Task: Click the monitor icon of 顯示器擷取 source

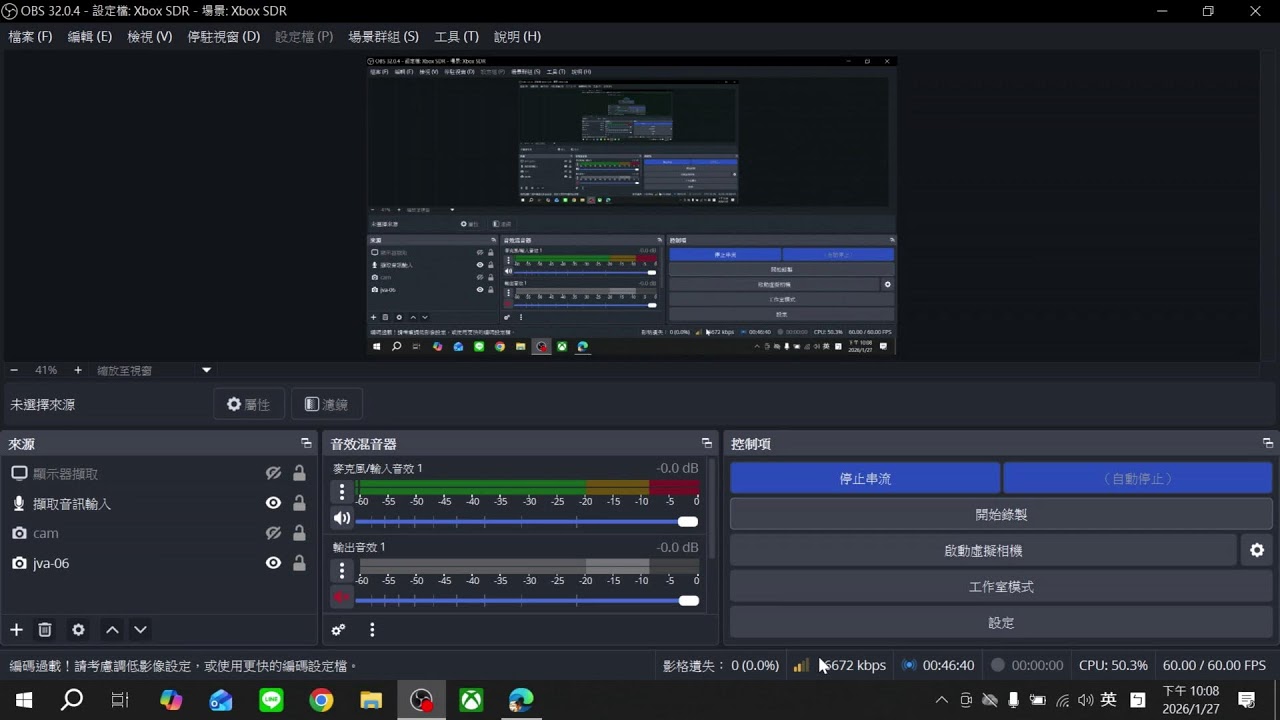Action: tap(19, 474)
